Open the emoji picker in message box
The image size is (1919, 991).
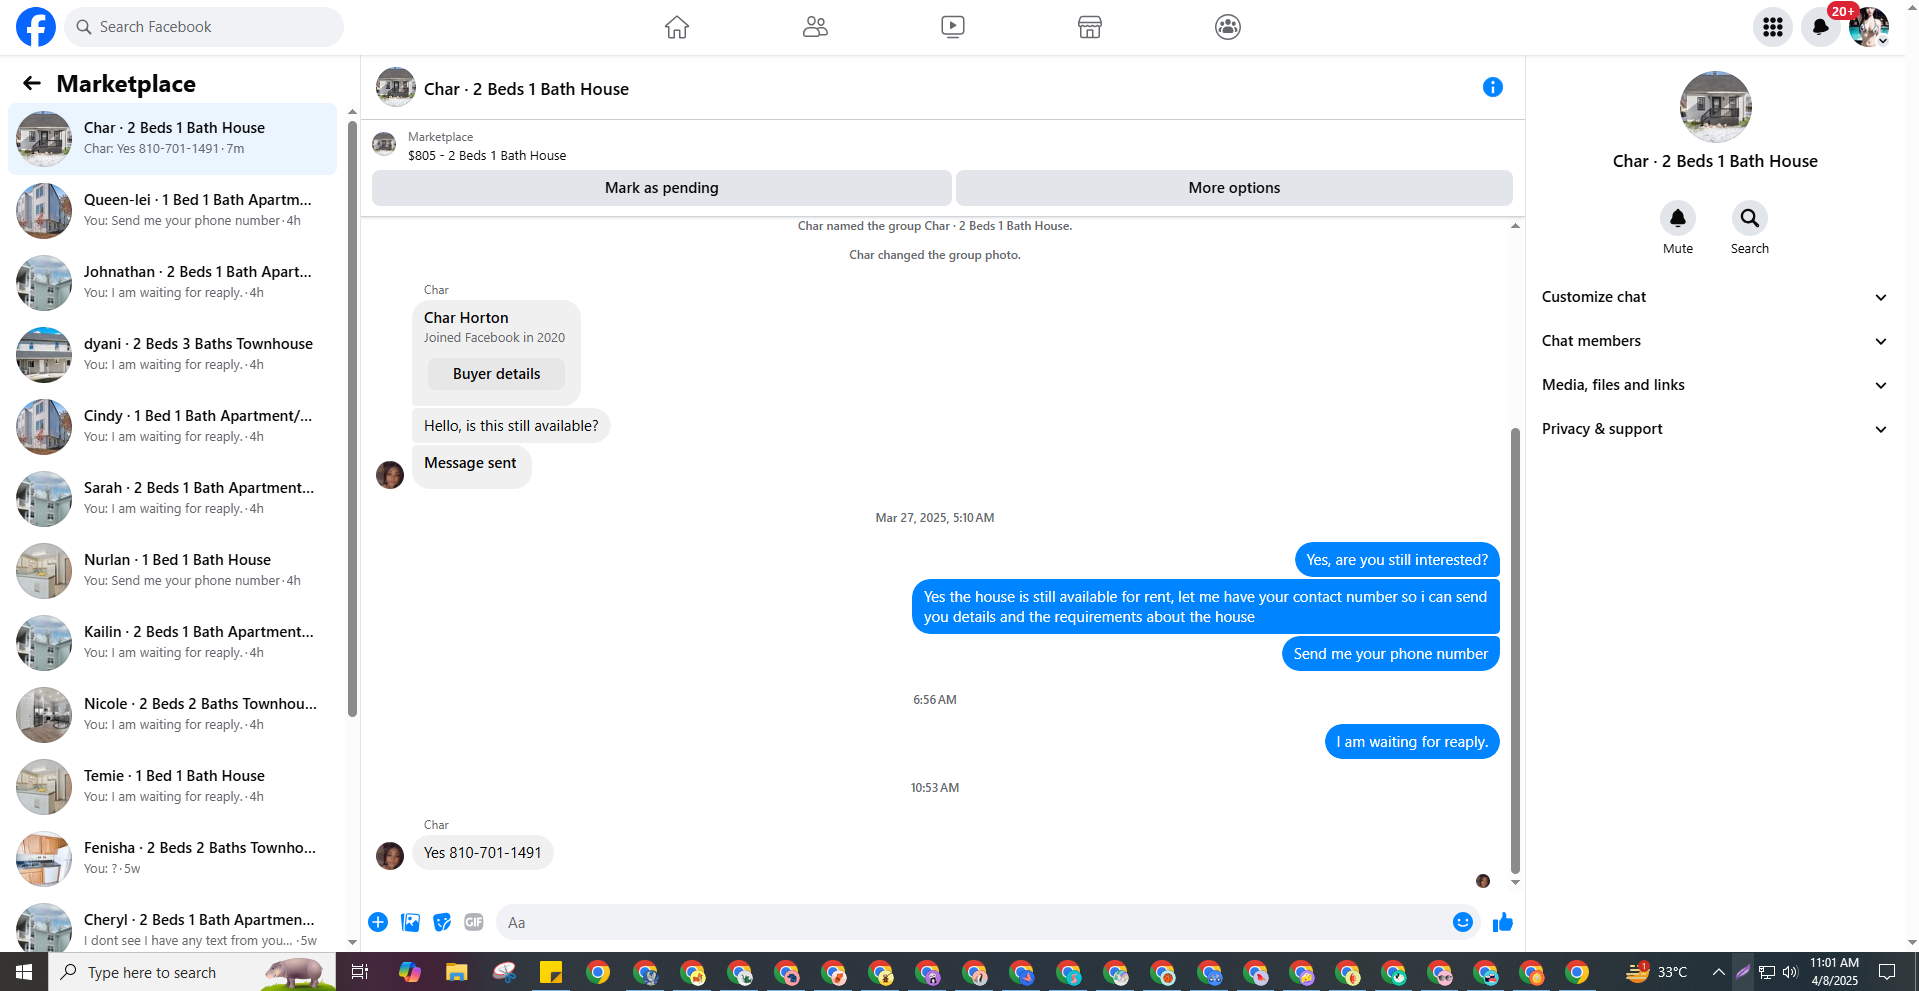[1463, 922]
